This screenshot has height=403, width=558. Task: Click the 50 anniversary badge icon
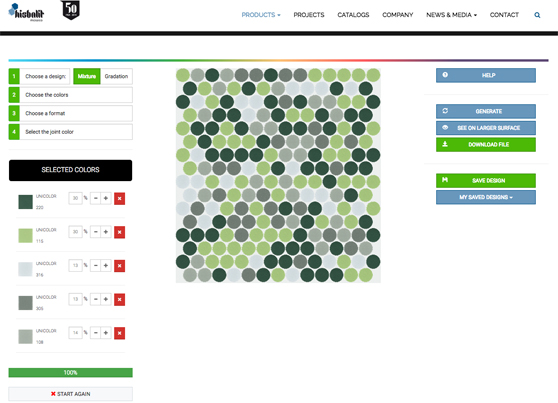pyautogui.click(x=70, y=10)
